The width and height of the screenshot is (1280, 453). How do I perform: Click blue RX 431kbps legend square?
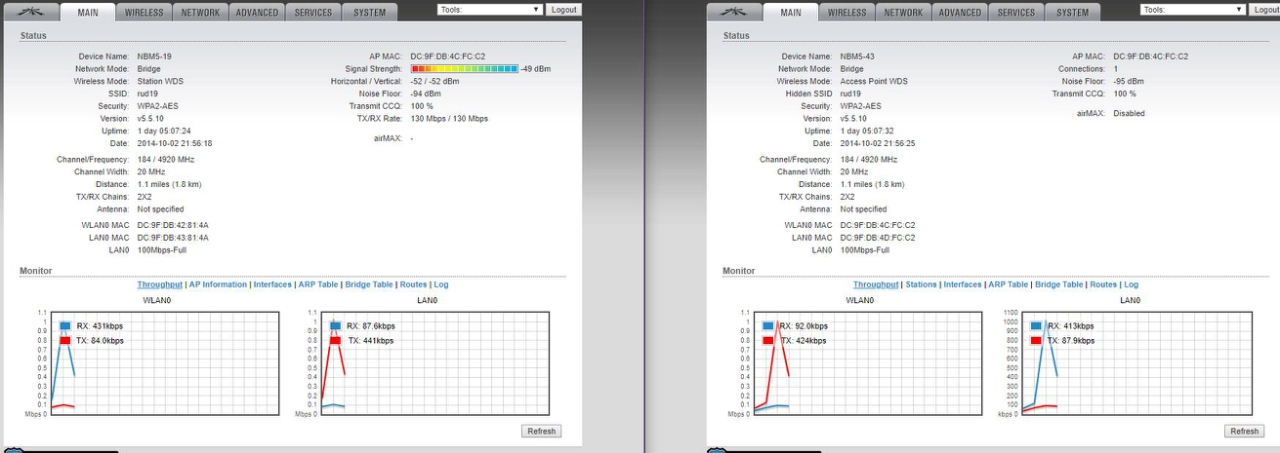[x=65, y=326]
